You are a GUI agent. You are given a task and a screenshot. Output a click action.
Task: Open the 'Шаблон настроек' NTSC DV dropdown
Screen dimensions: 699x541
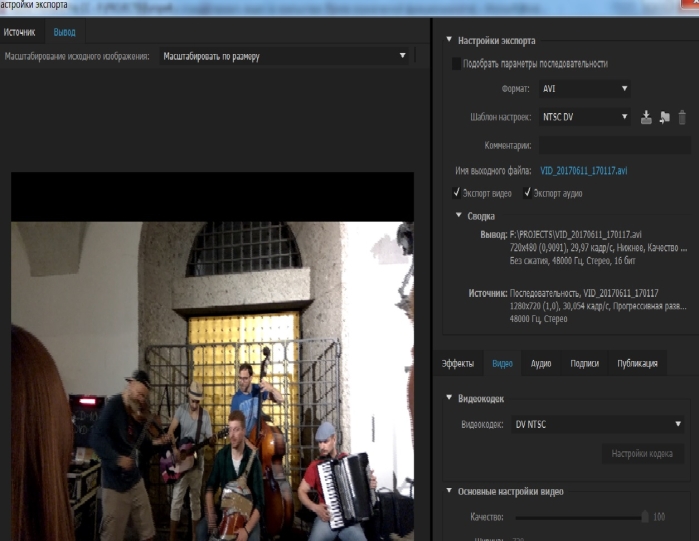(x=585, y=117)
